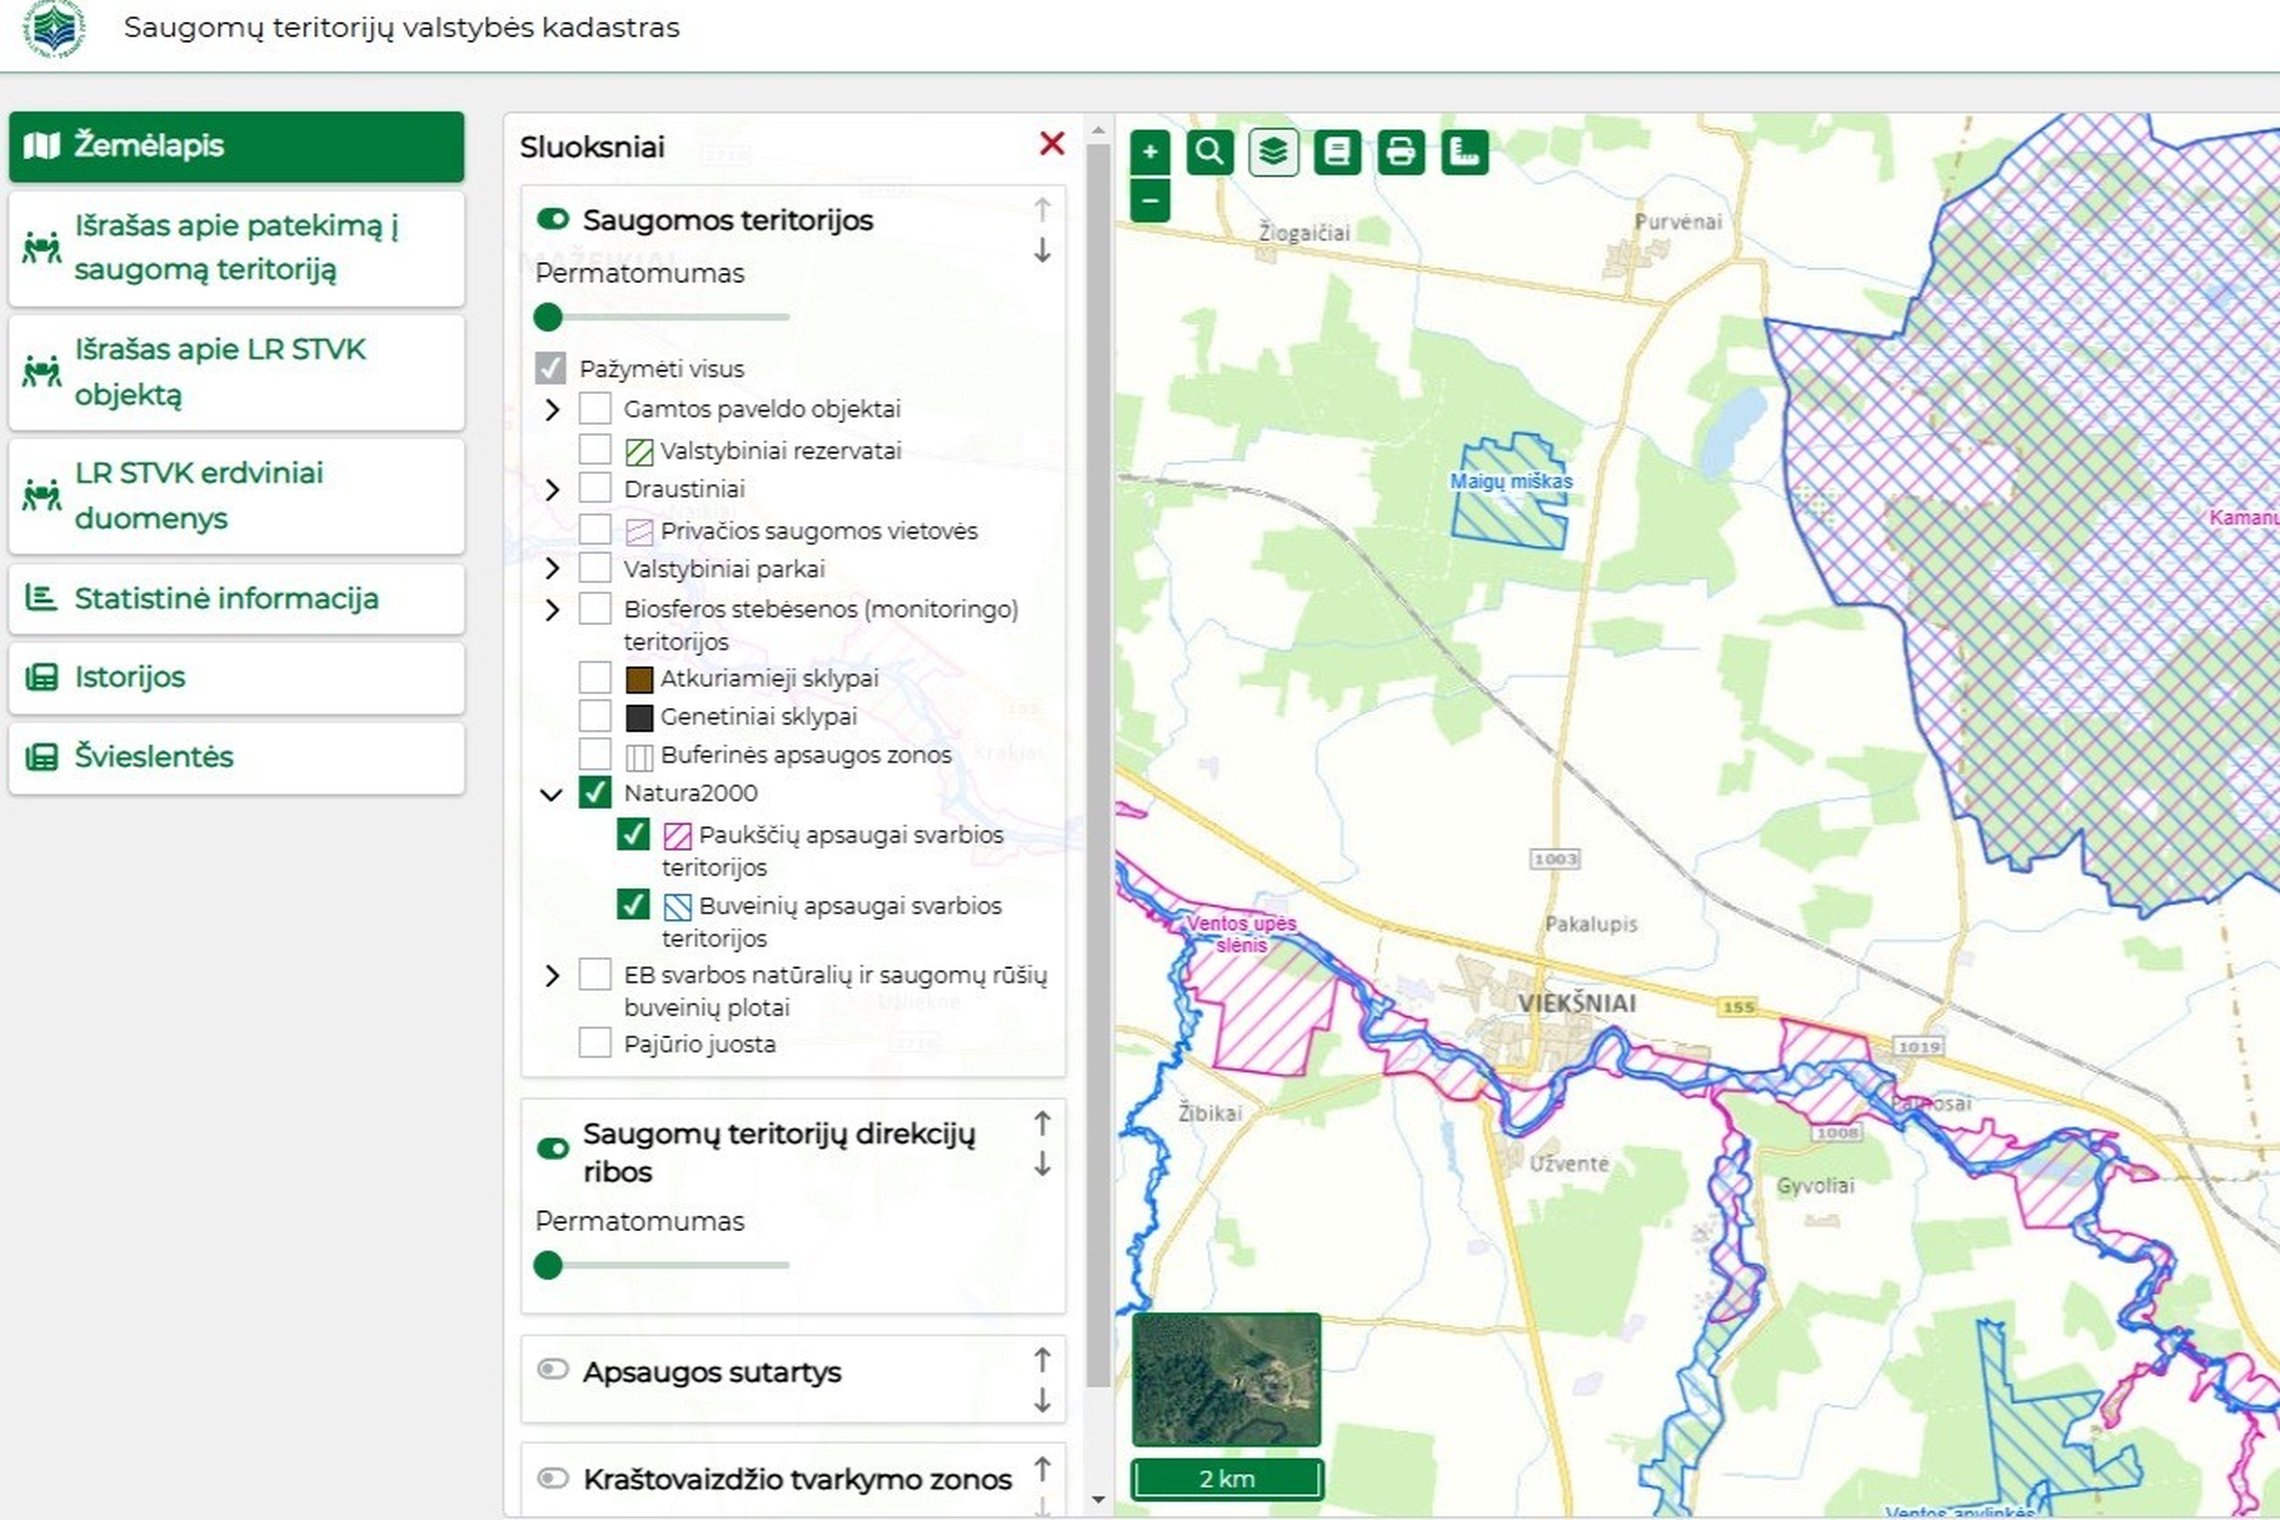The height and width of the screenshot is (1520, 2280).
Task: Zoom in on the map
Action: pos(1150,152)
